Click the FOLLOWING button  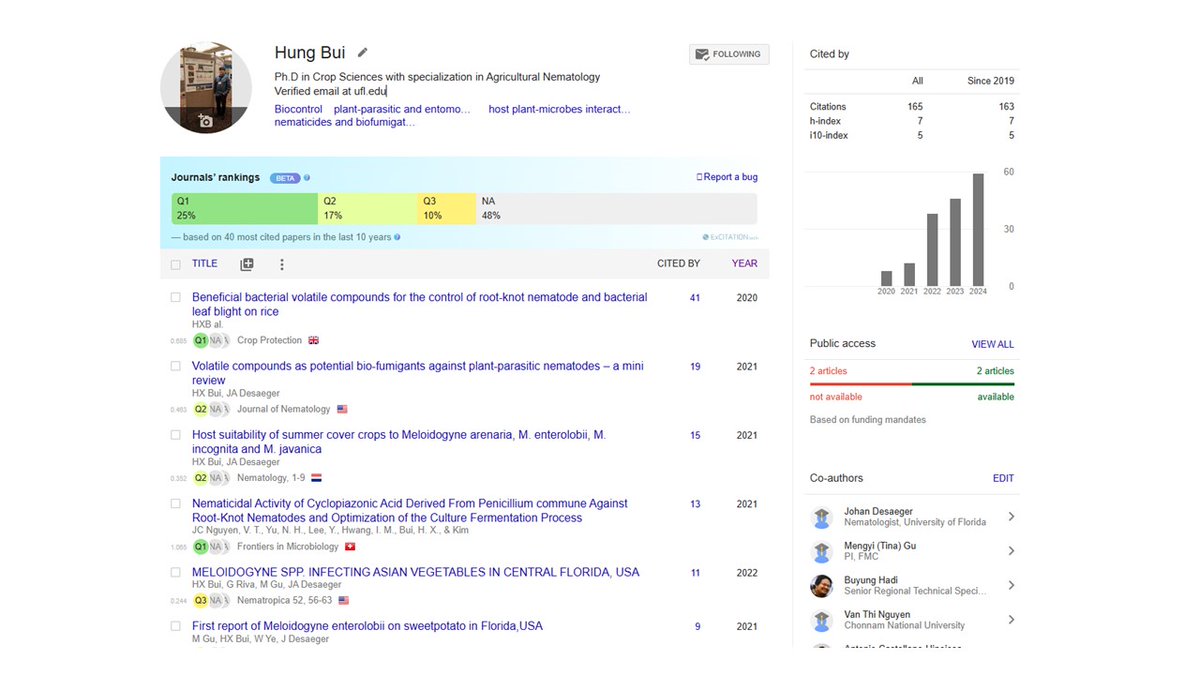click(x=729, y=54)
